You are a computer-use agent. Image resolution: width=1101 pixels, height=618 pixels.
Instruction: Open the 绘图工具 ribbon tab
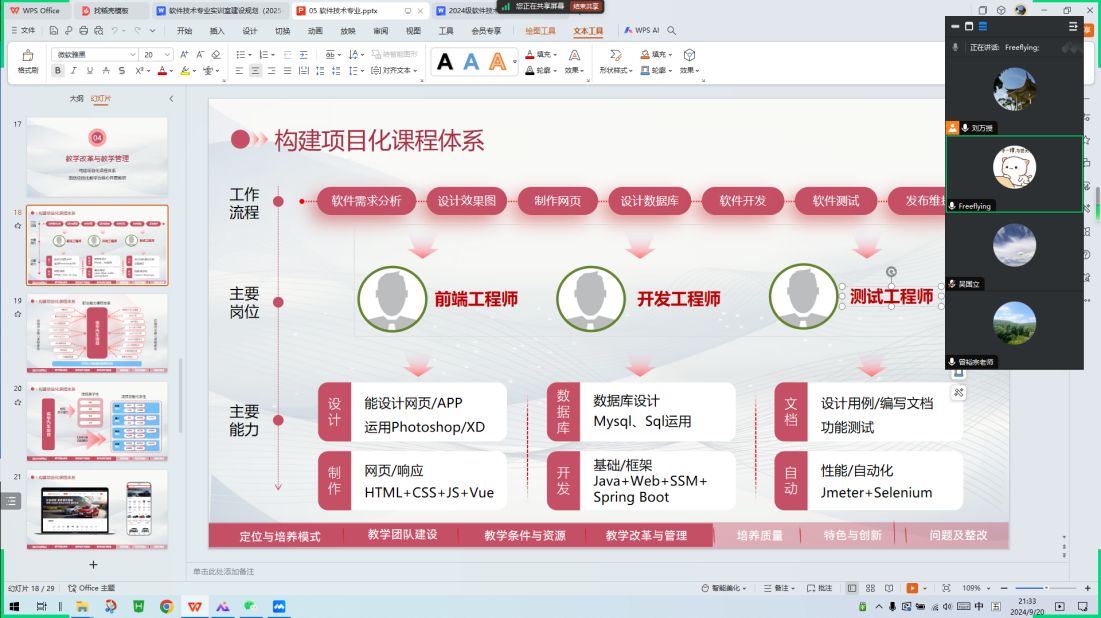coord(540,30)
